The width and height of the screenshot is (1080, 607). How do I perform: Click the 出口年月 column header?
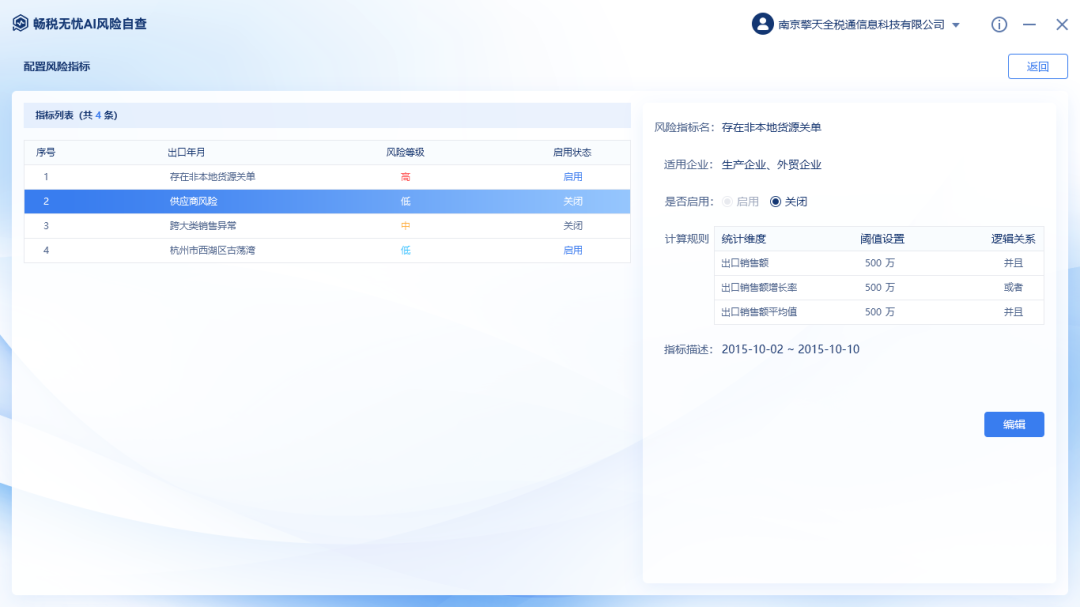pos(186,152)
